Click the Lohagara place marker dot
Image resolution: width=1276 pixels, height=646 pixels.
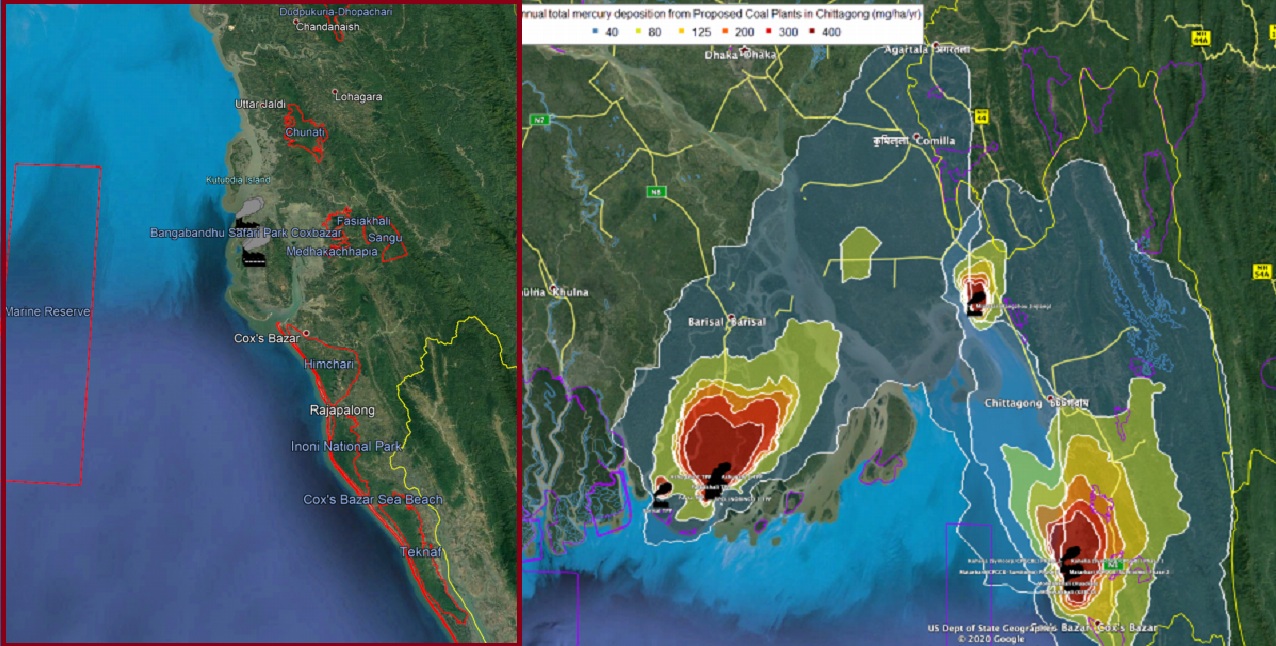[x=334, y=97]
